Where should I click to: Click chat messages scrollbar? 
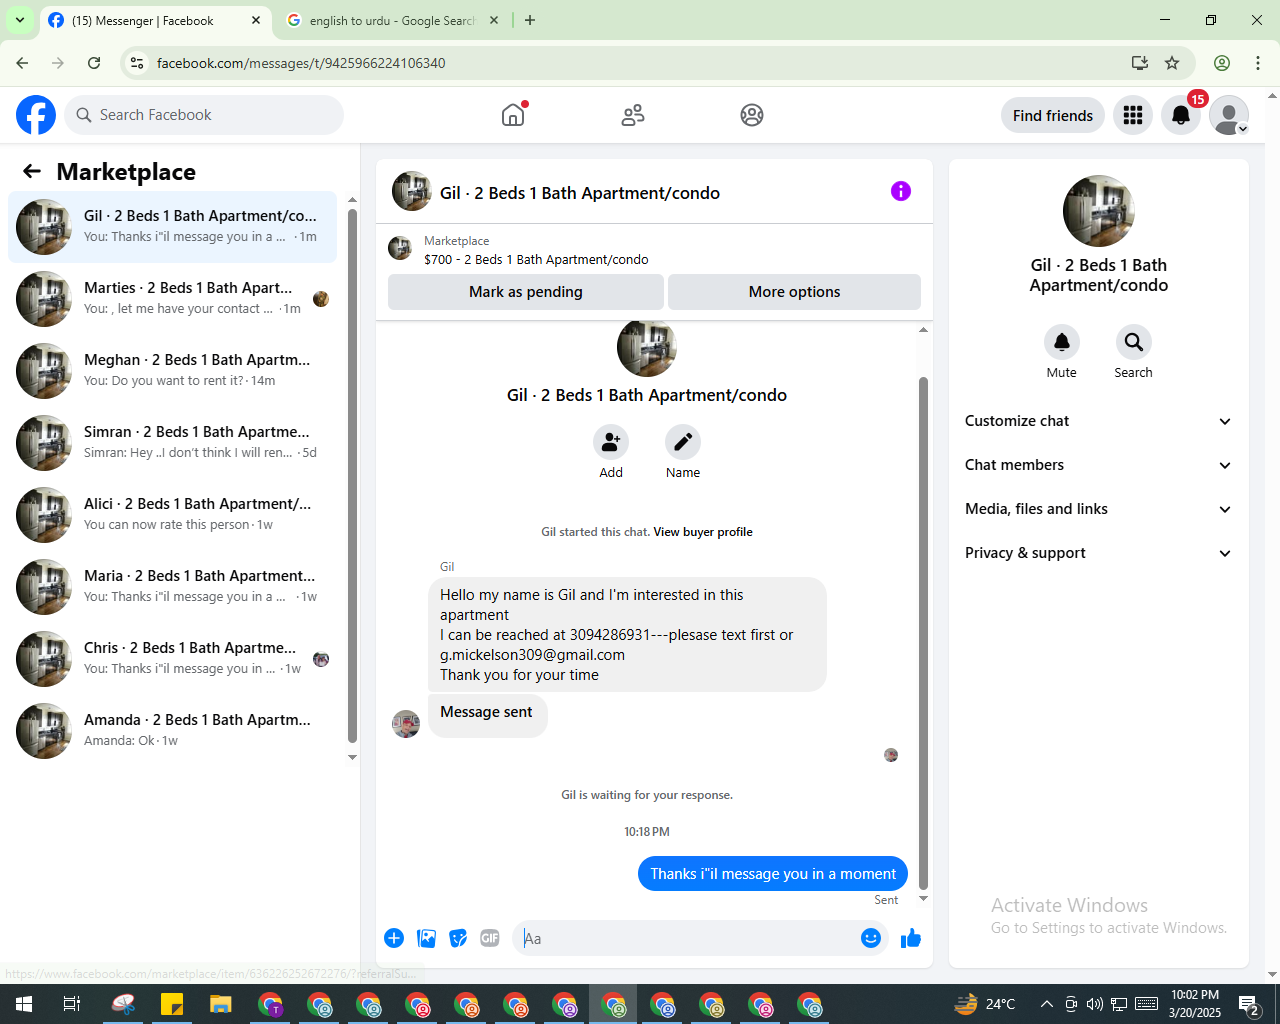click(923, 633)
